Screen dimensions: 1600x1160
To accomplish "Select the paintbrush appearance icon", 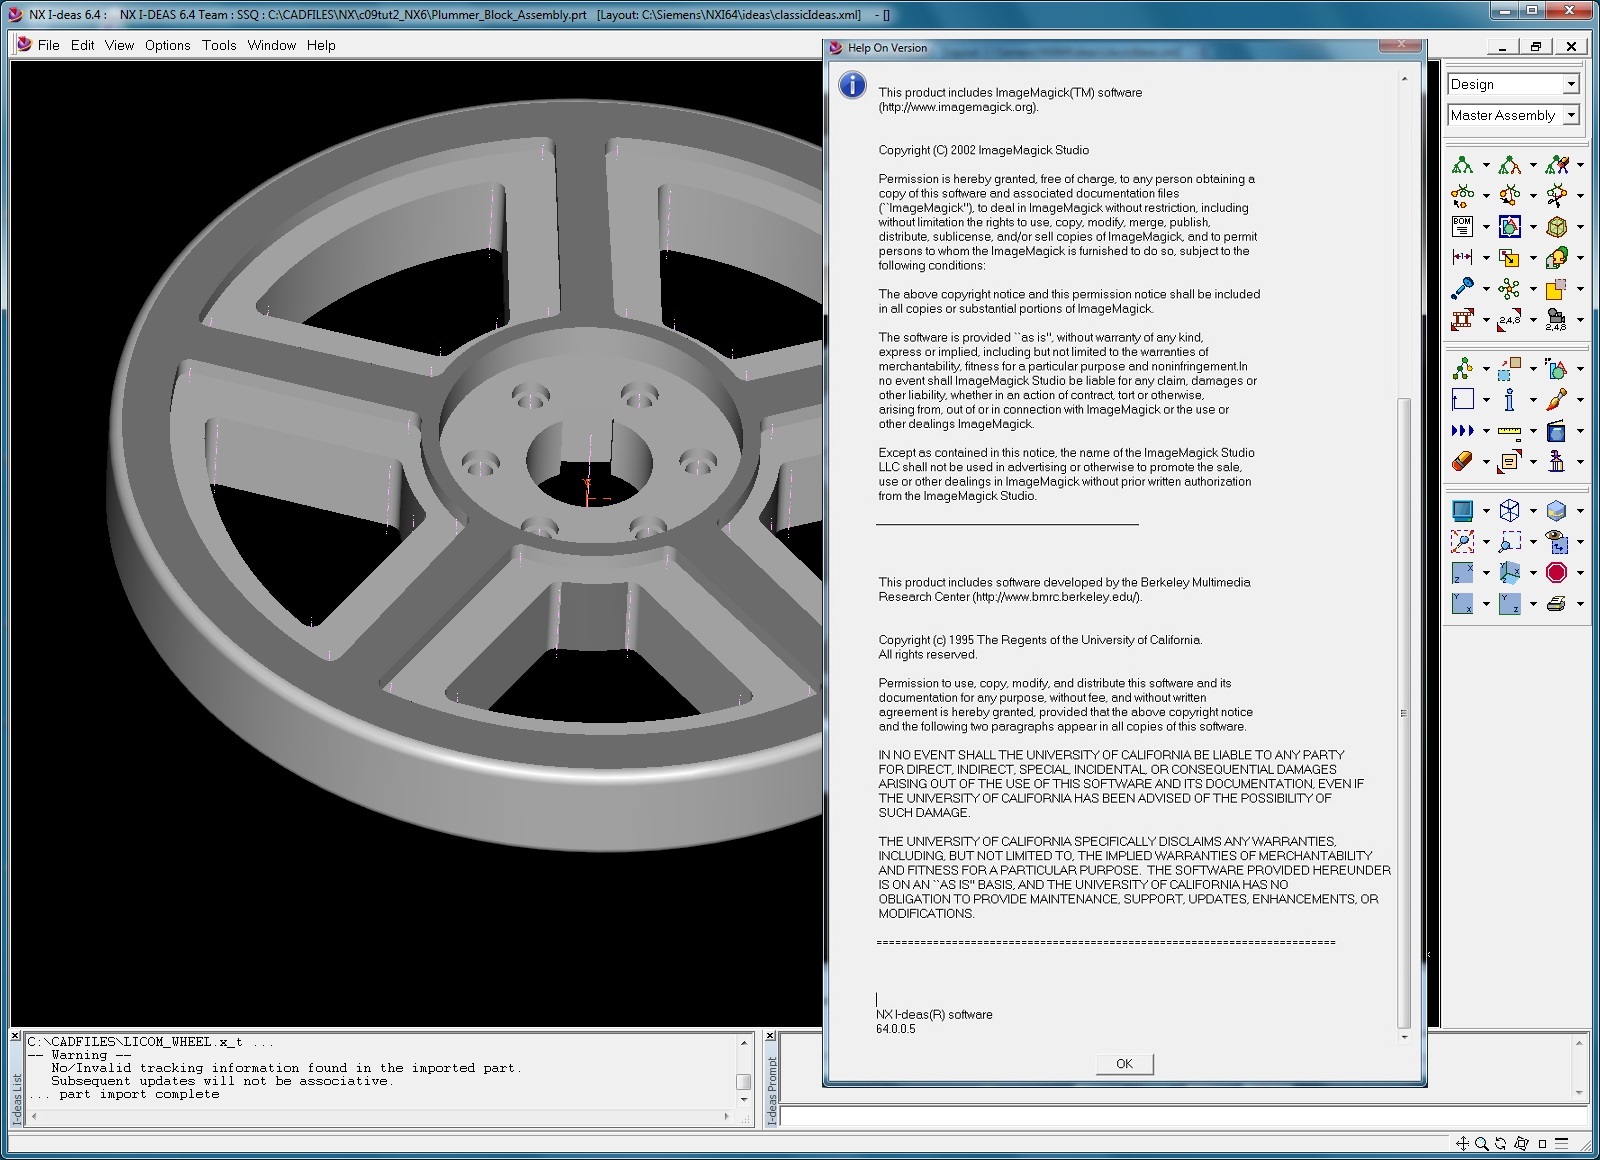I will (1556, 400).
